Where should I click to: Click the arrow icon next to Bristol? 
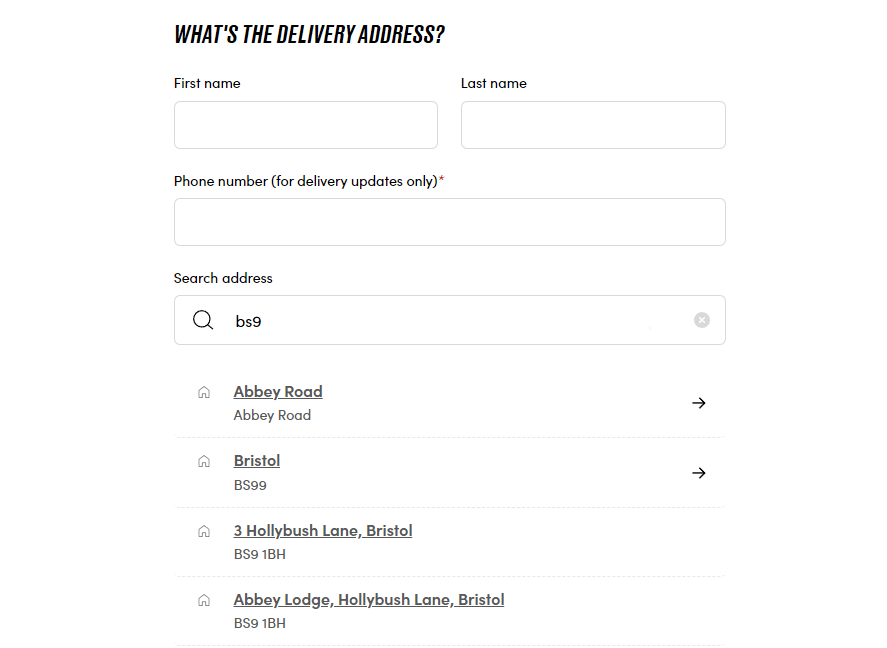(698, 473)
